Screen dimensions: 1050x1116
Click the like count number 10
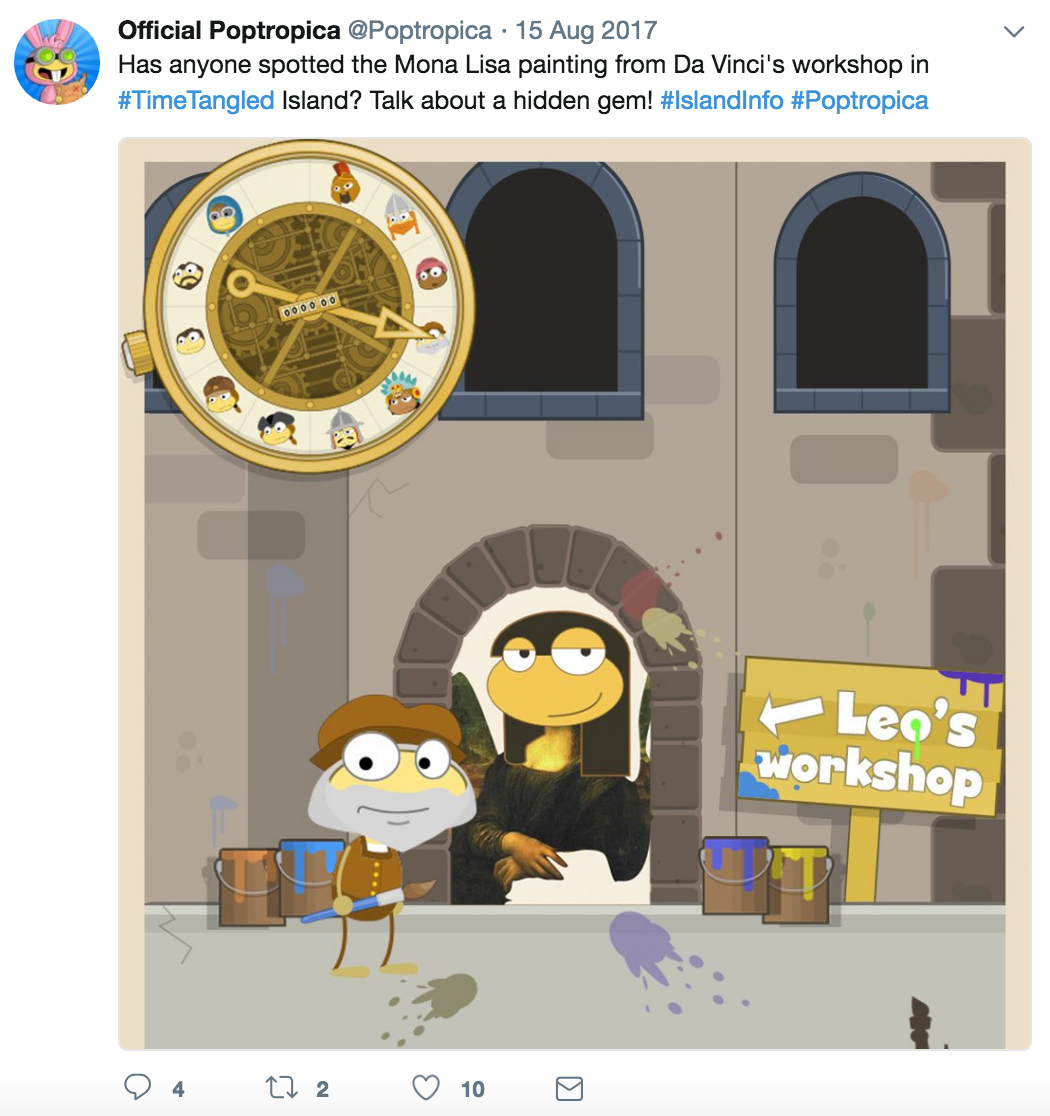point(473,1089)
